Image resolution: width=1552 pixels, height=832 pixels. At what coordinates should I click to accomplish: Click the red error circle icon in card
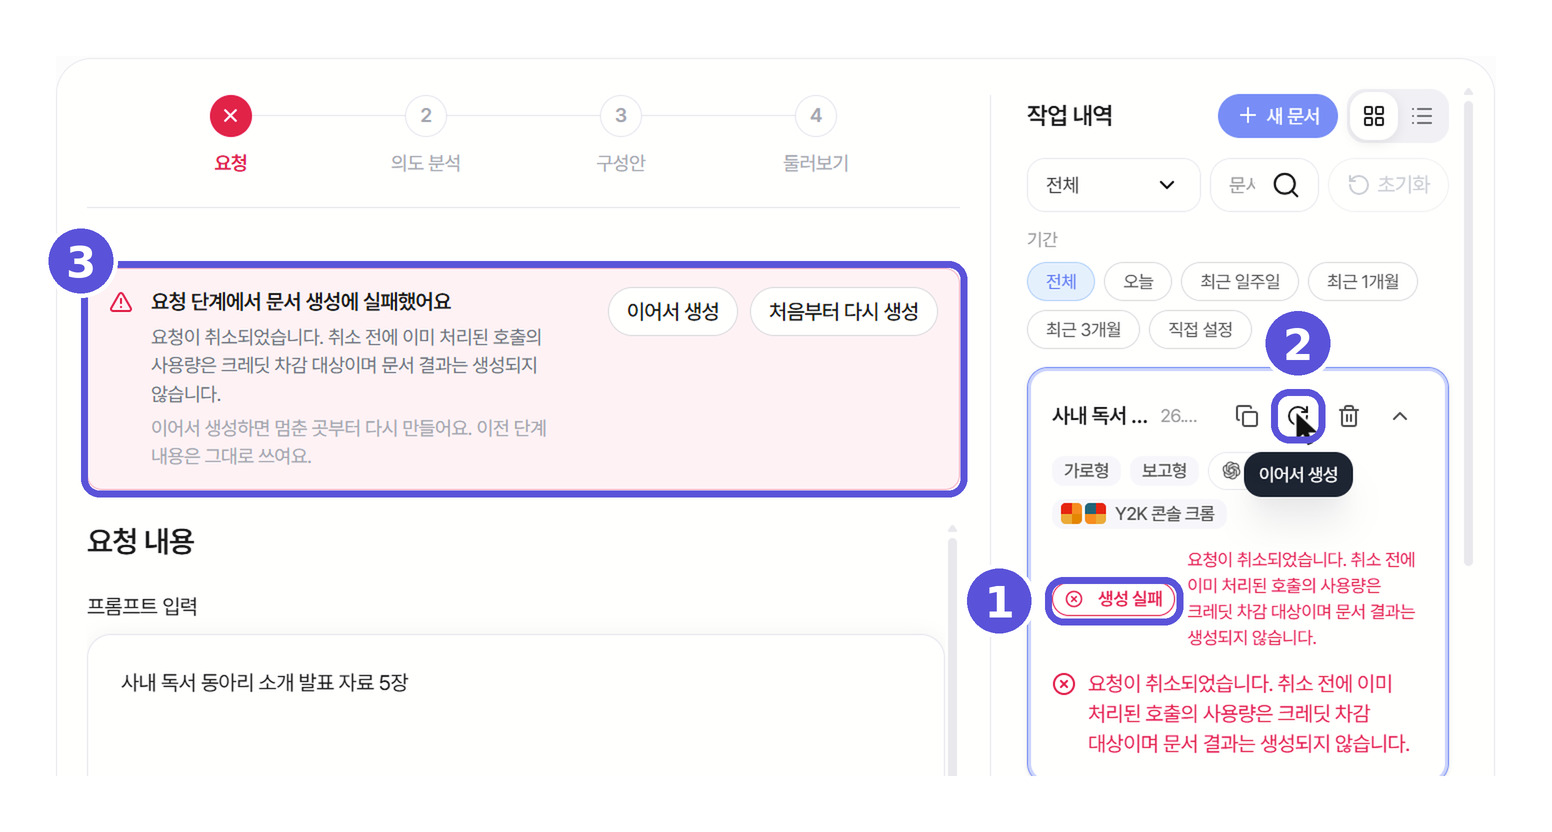tap(1064, 684)
